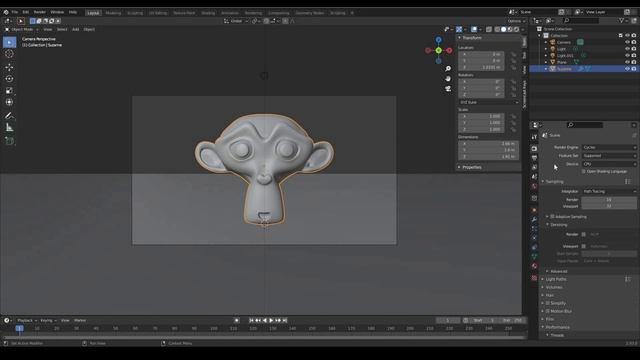Expand the Light Paths panel
This screenshot has height=360, width=640.
(x=556, y=279)
